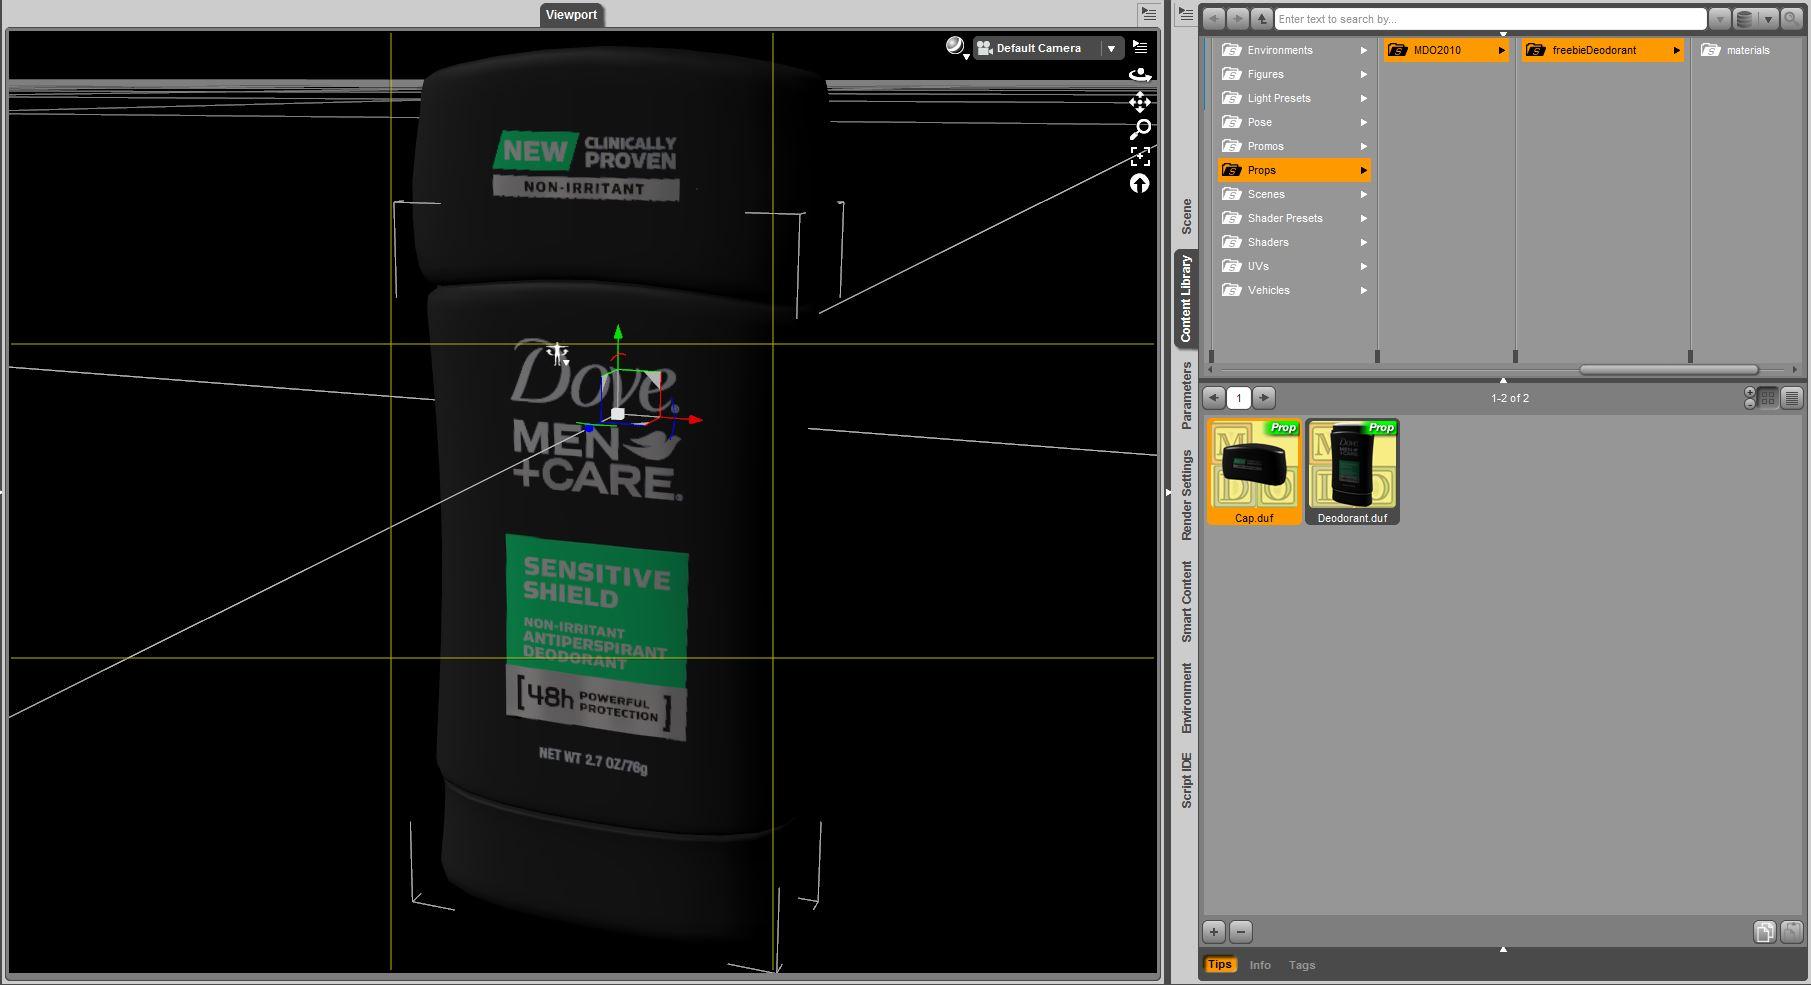This screenshot has width=1811, height=985.
Task: Select the Shaders folder
Action: 1294,242
